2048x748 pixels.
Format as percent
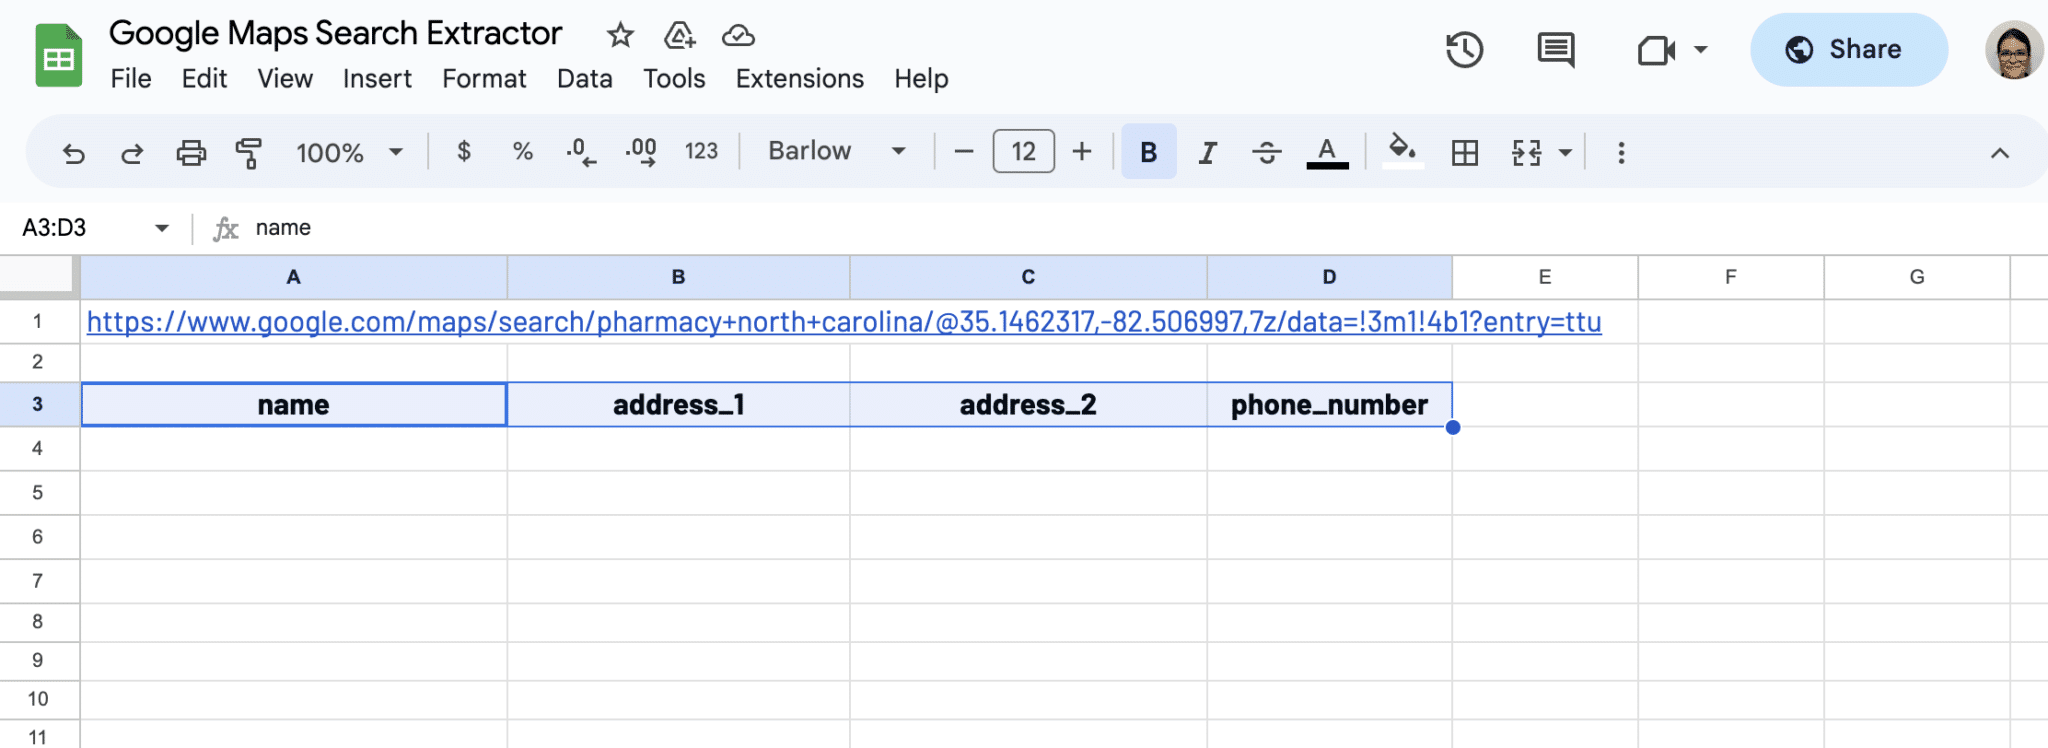coord(522,151)
